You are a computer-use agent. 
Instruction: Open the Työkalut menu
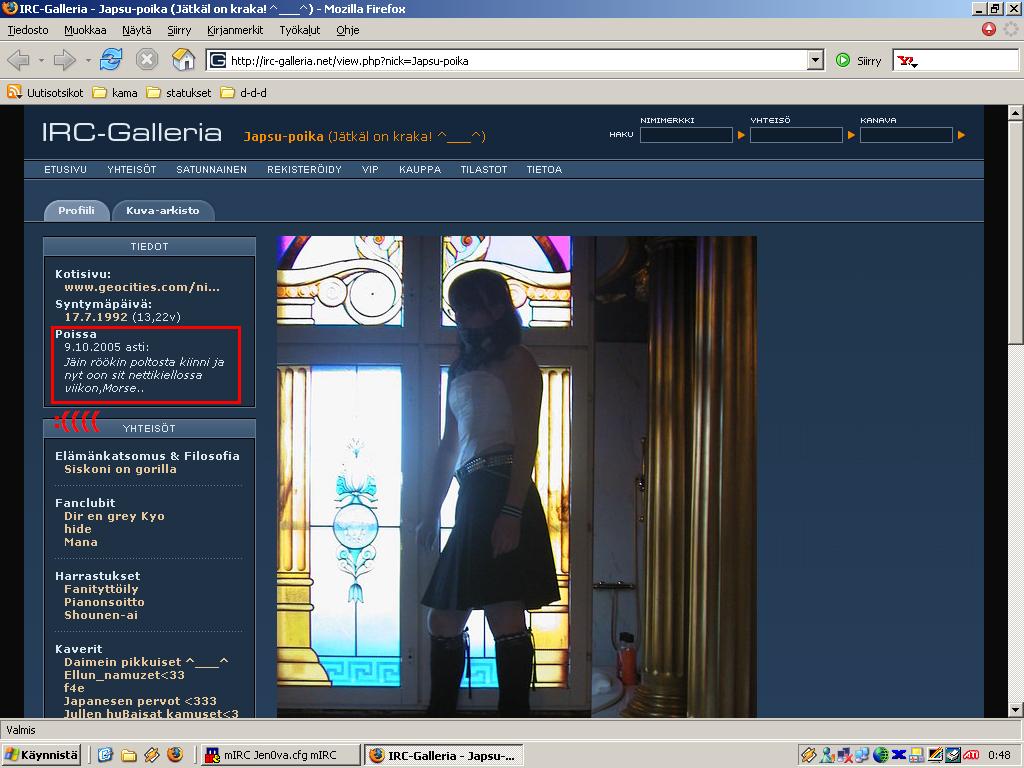[300, 30]
